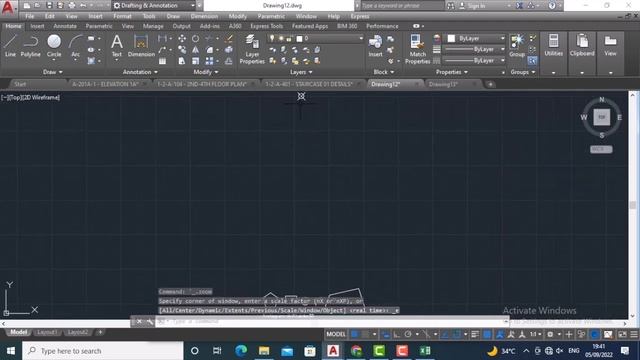Toggle MODEL space button in status bar
The width and height of the screenshot is (640, 360).
pos(336,334)
